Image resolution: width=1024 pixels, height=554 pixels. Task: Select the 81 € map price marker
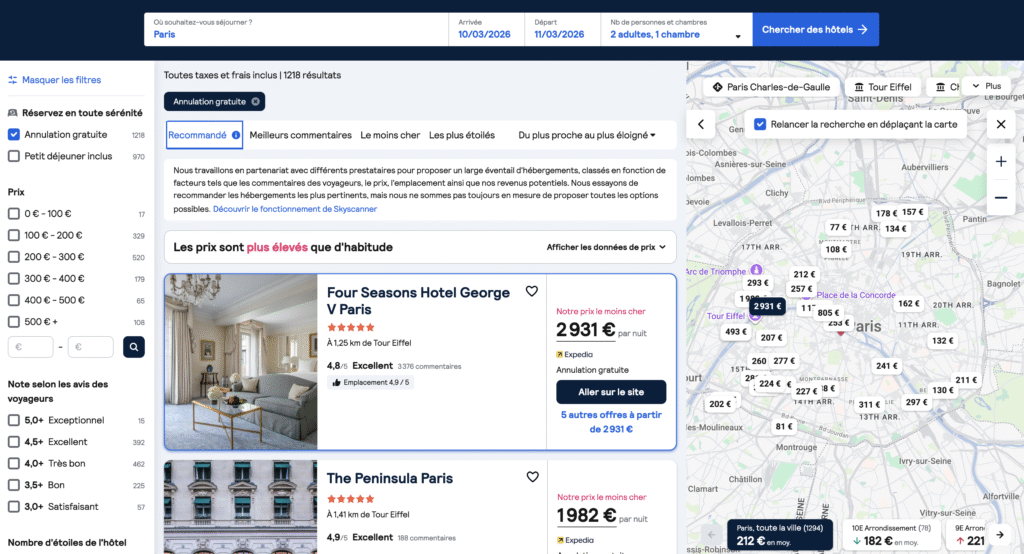pyautogui.click(x=784, y=427)
